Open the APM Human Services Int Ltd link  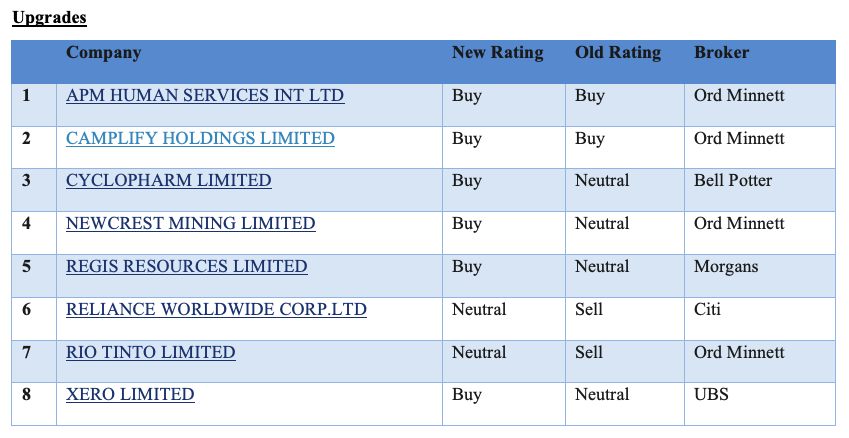pos(205,96)
